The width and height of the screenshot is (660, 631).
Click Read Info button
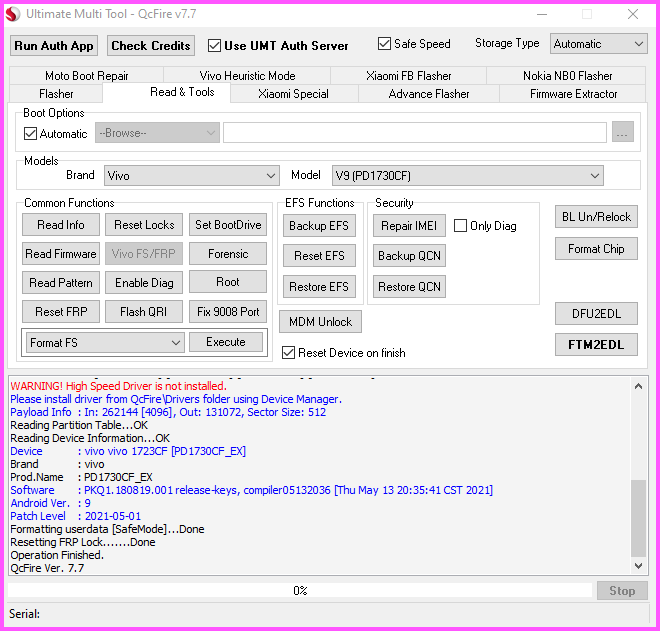[x=61, y=225]
